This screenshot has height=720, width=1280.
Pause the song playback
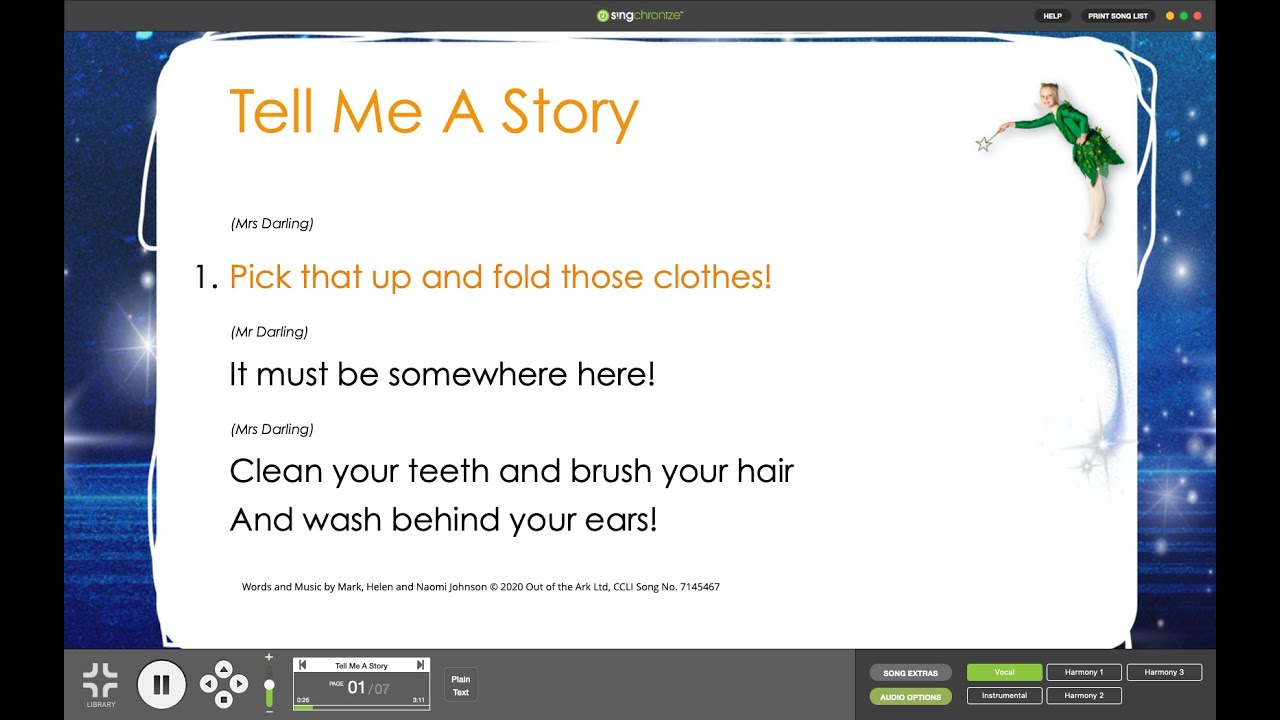tap(161, 685)
